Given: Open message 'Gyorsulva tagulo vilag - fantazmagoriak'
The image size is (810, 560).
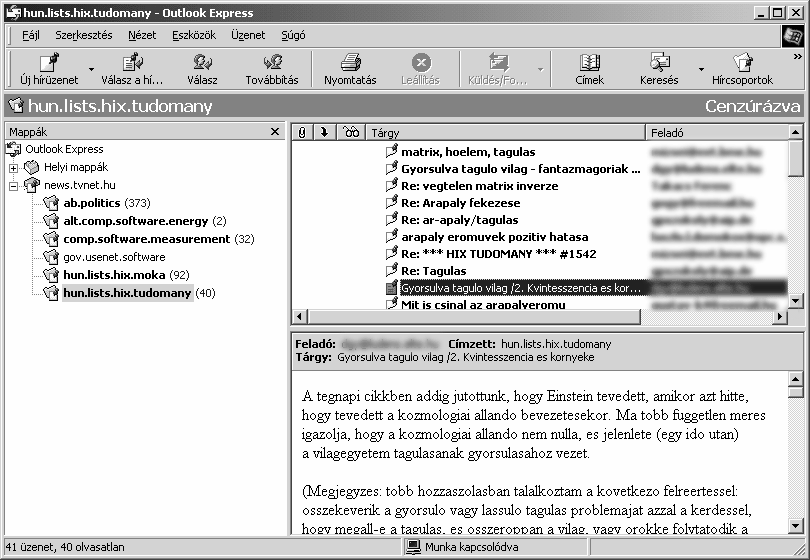Looking at the screenshot, I should (x=520, y=169).
